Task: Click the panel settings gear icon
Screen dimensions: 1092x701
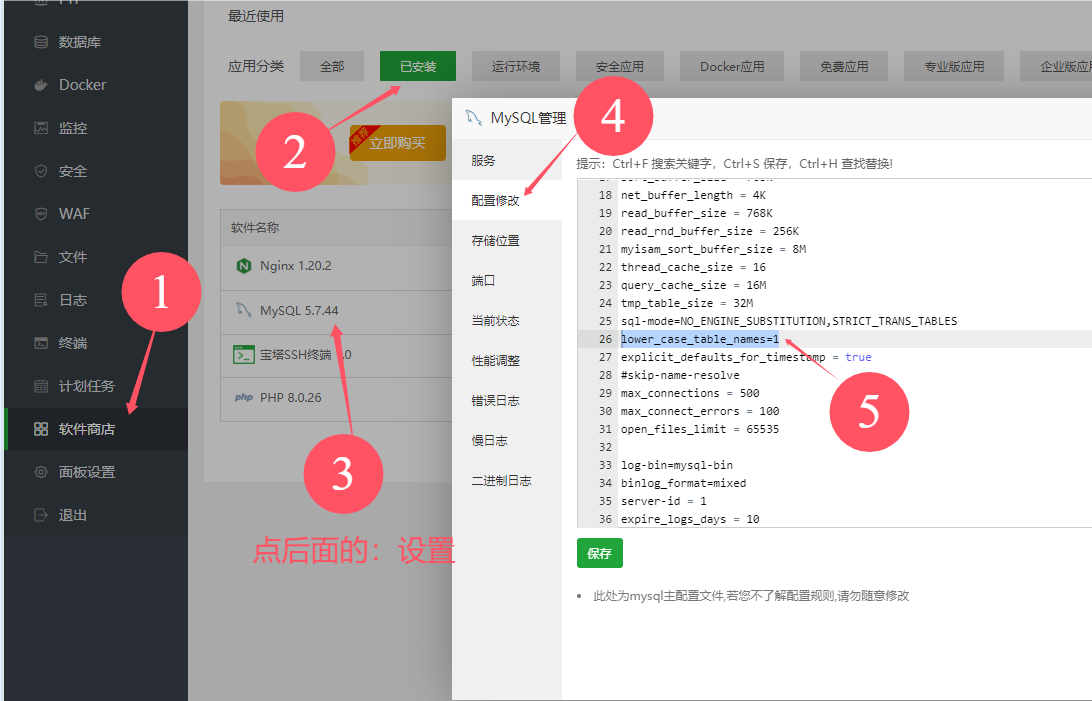Action: [41, 472]
